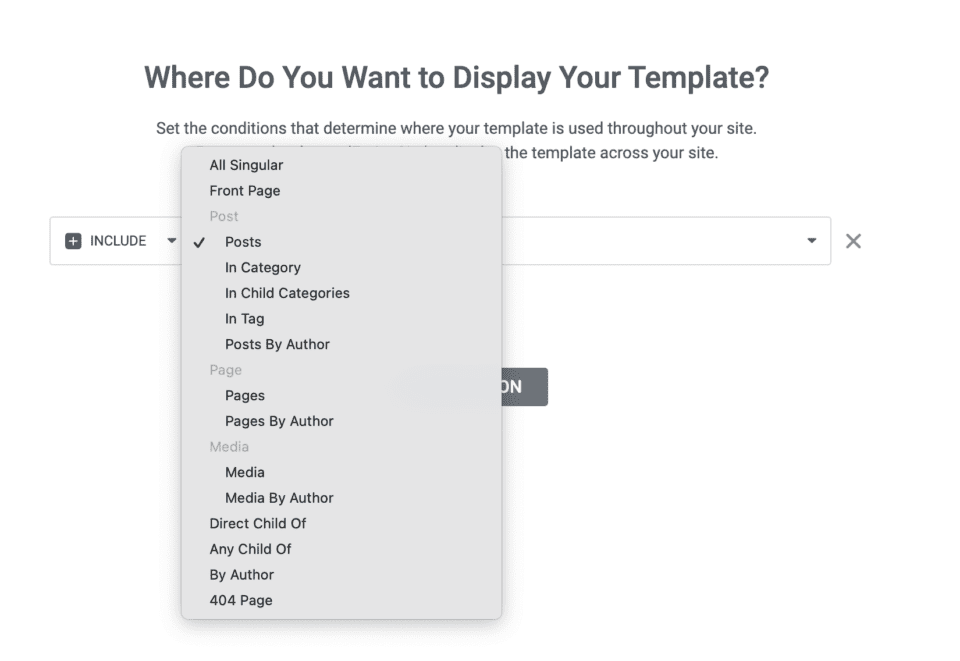
Task: Choose Media By Author
Action: (279, 498)
